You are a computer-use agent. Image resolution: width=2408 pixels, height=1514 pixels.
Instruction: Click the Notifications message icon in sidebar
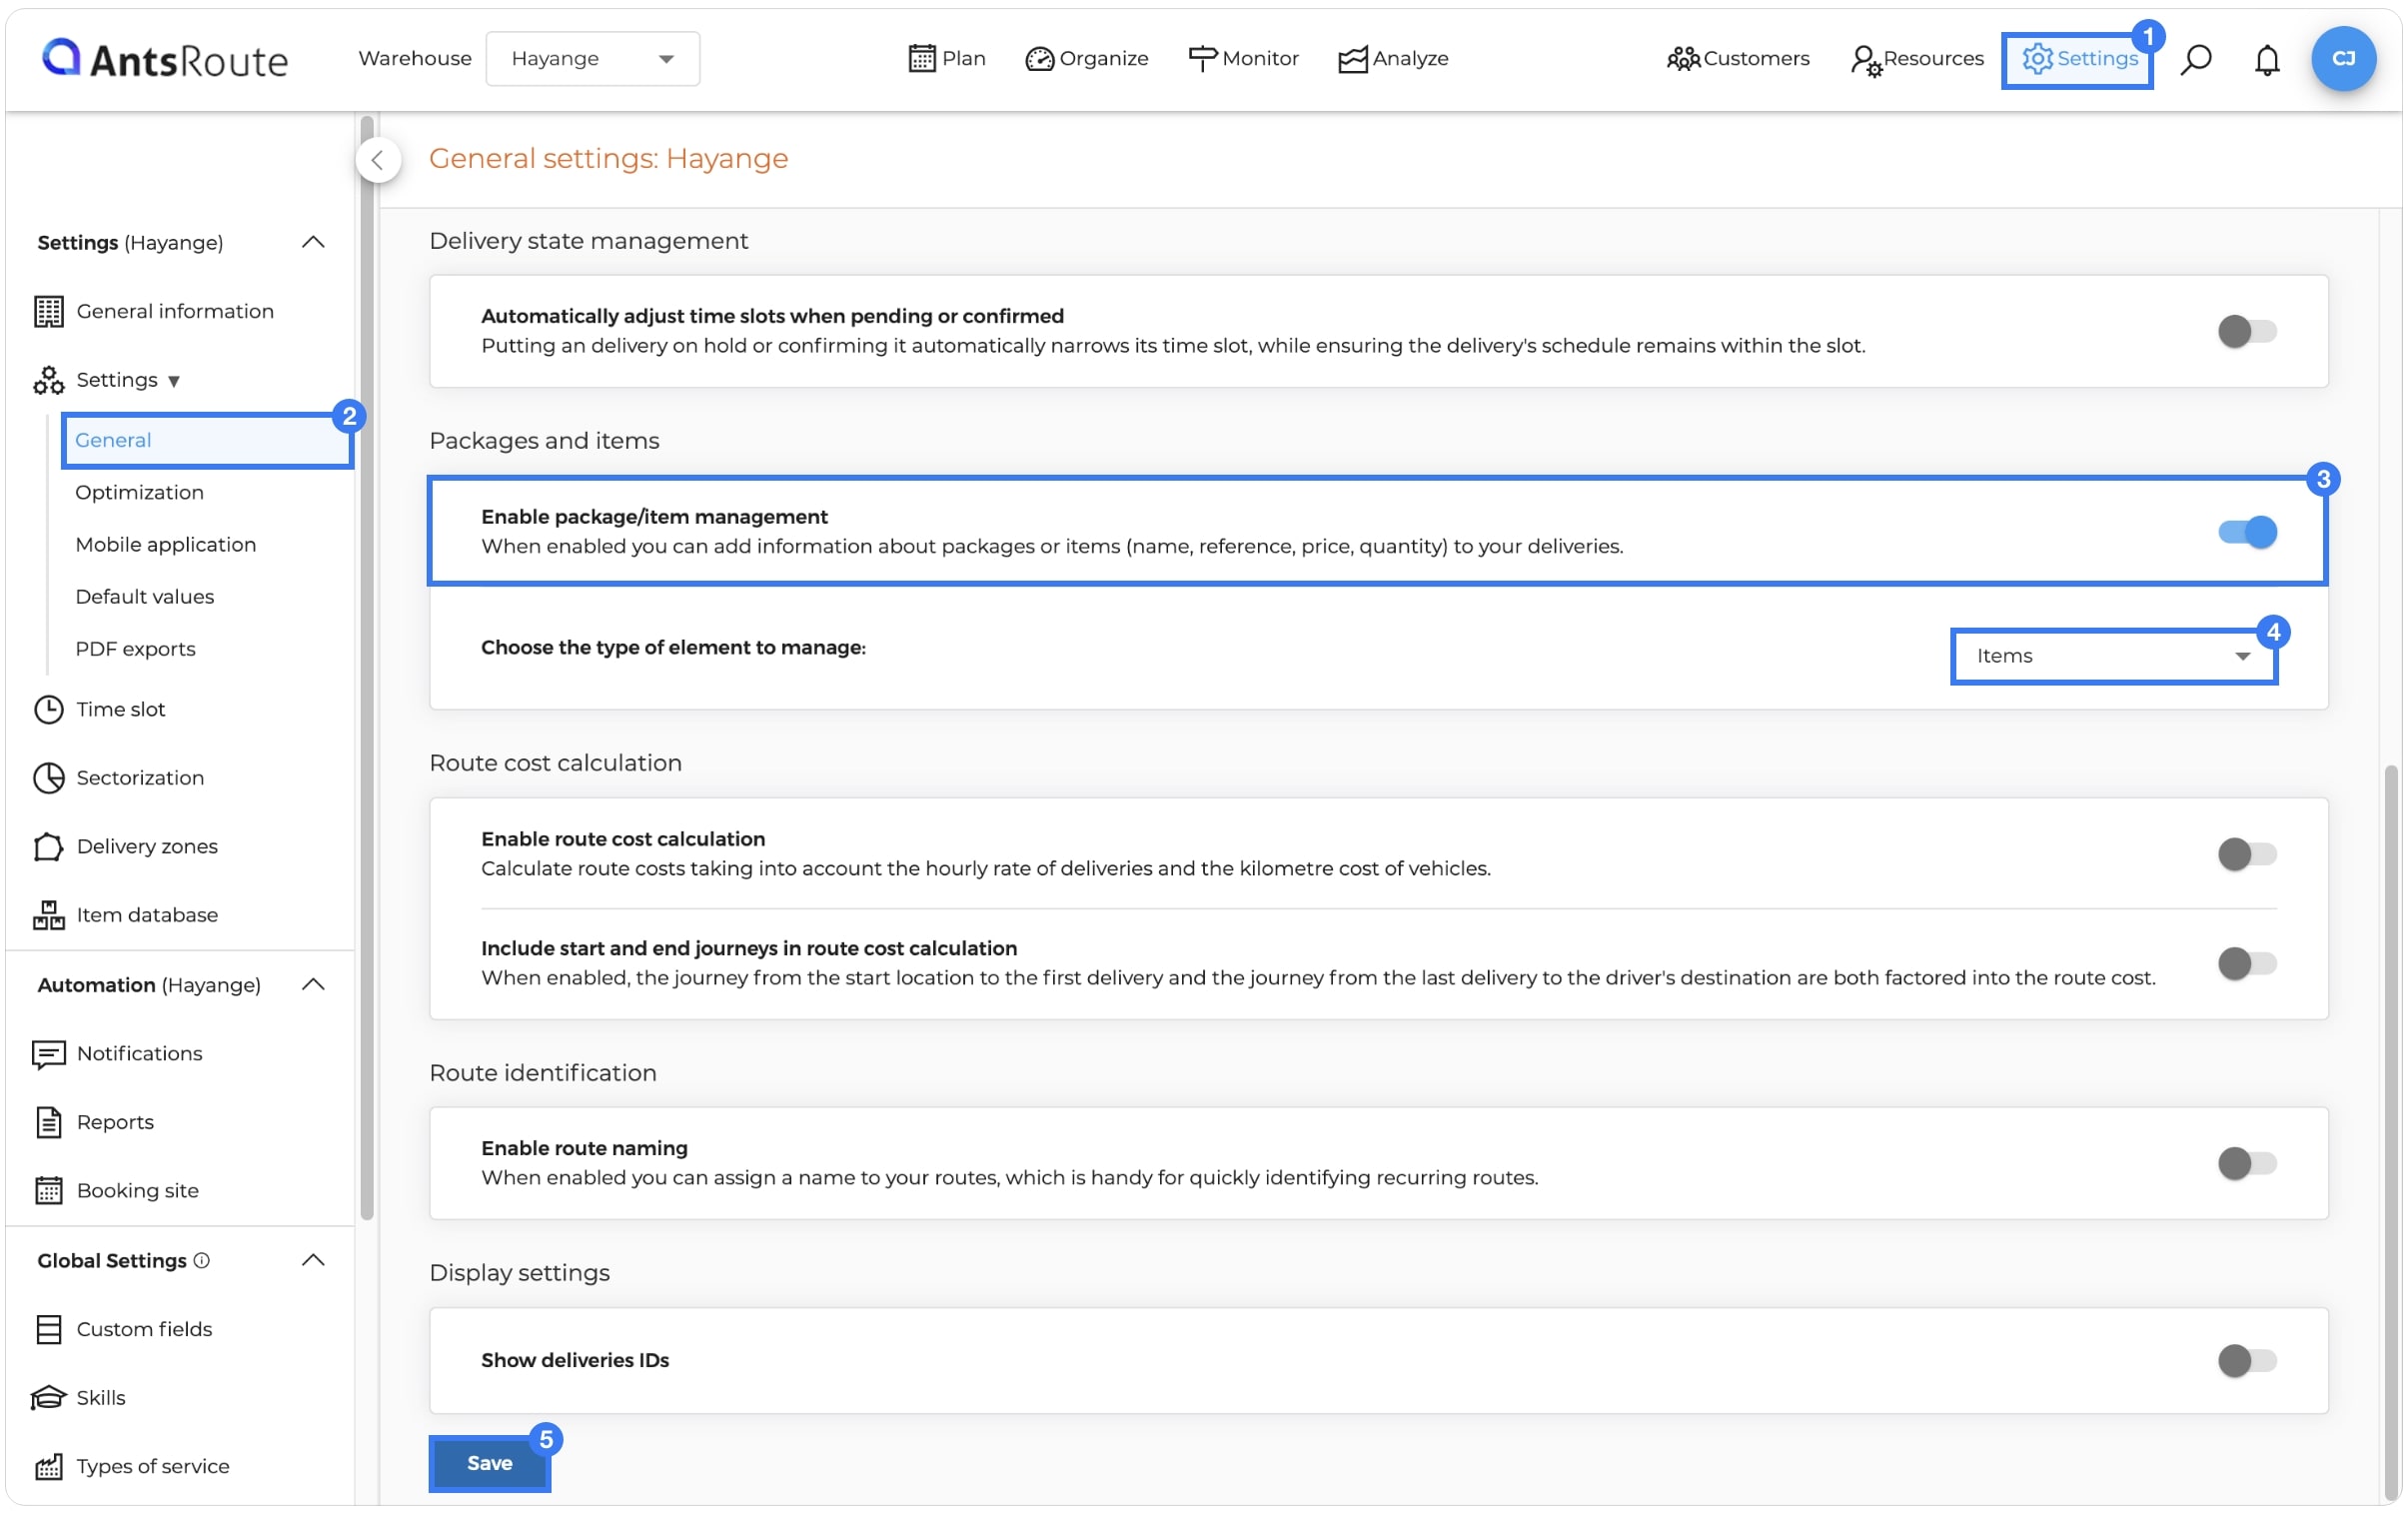click(x=48, y=1054)
